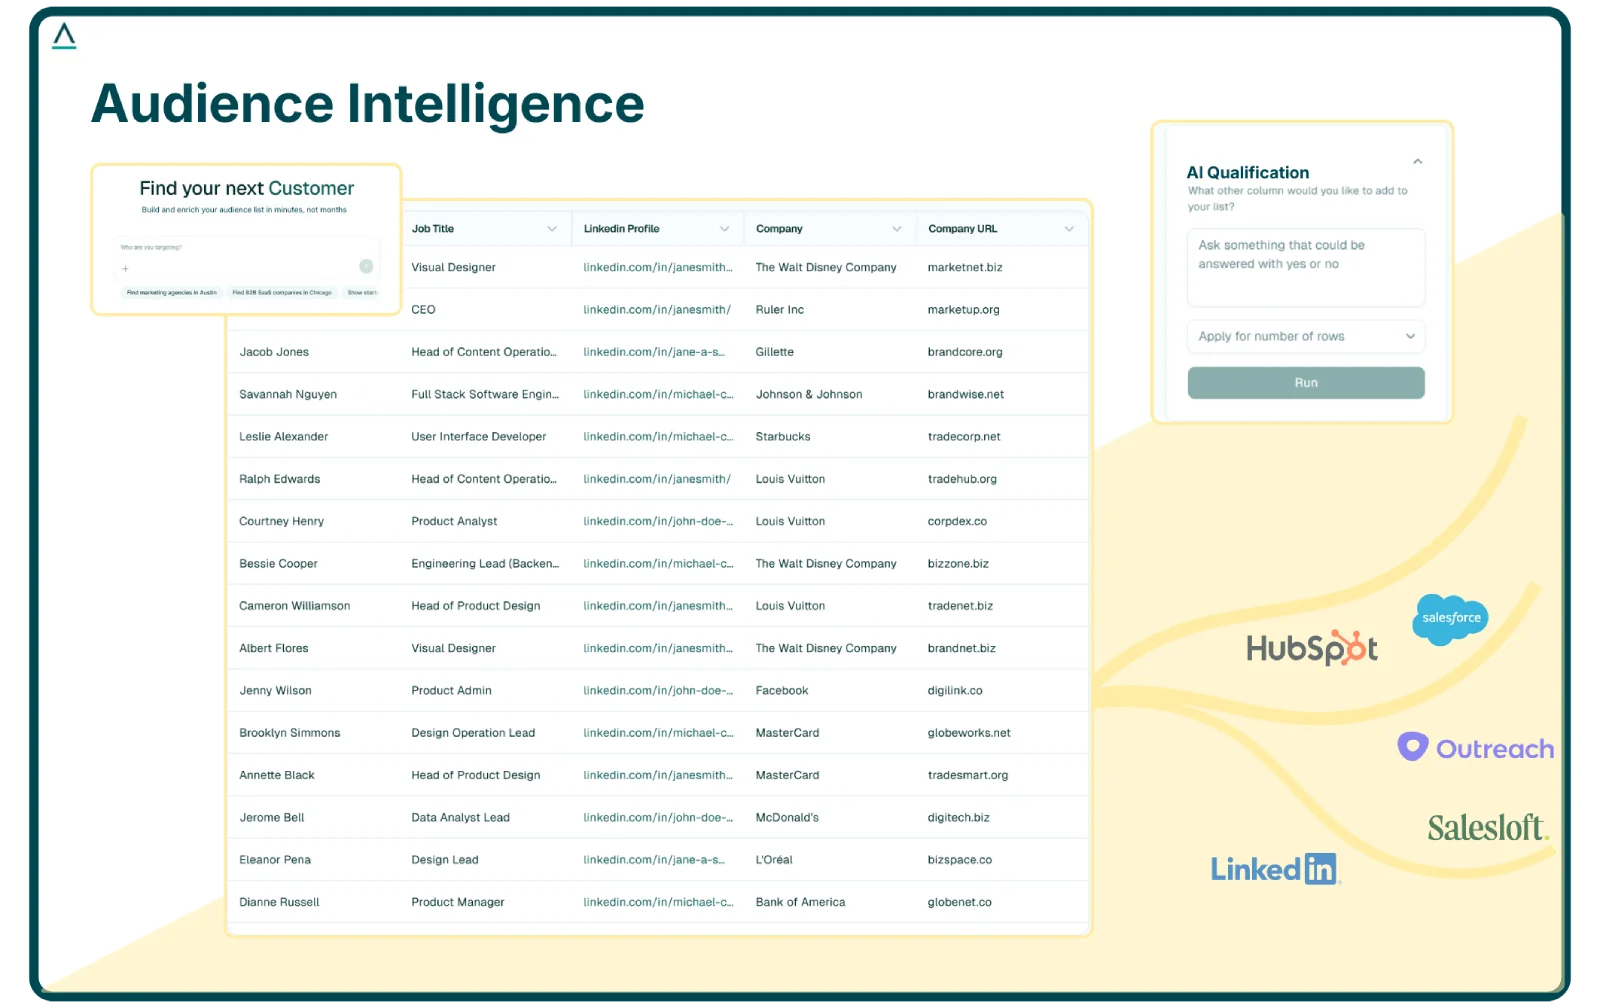
Task: Click the Outreach logo
Action: [1475, 748]
